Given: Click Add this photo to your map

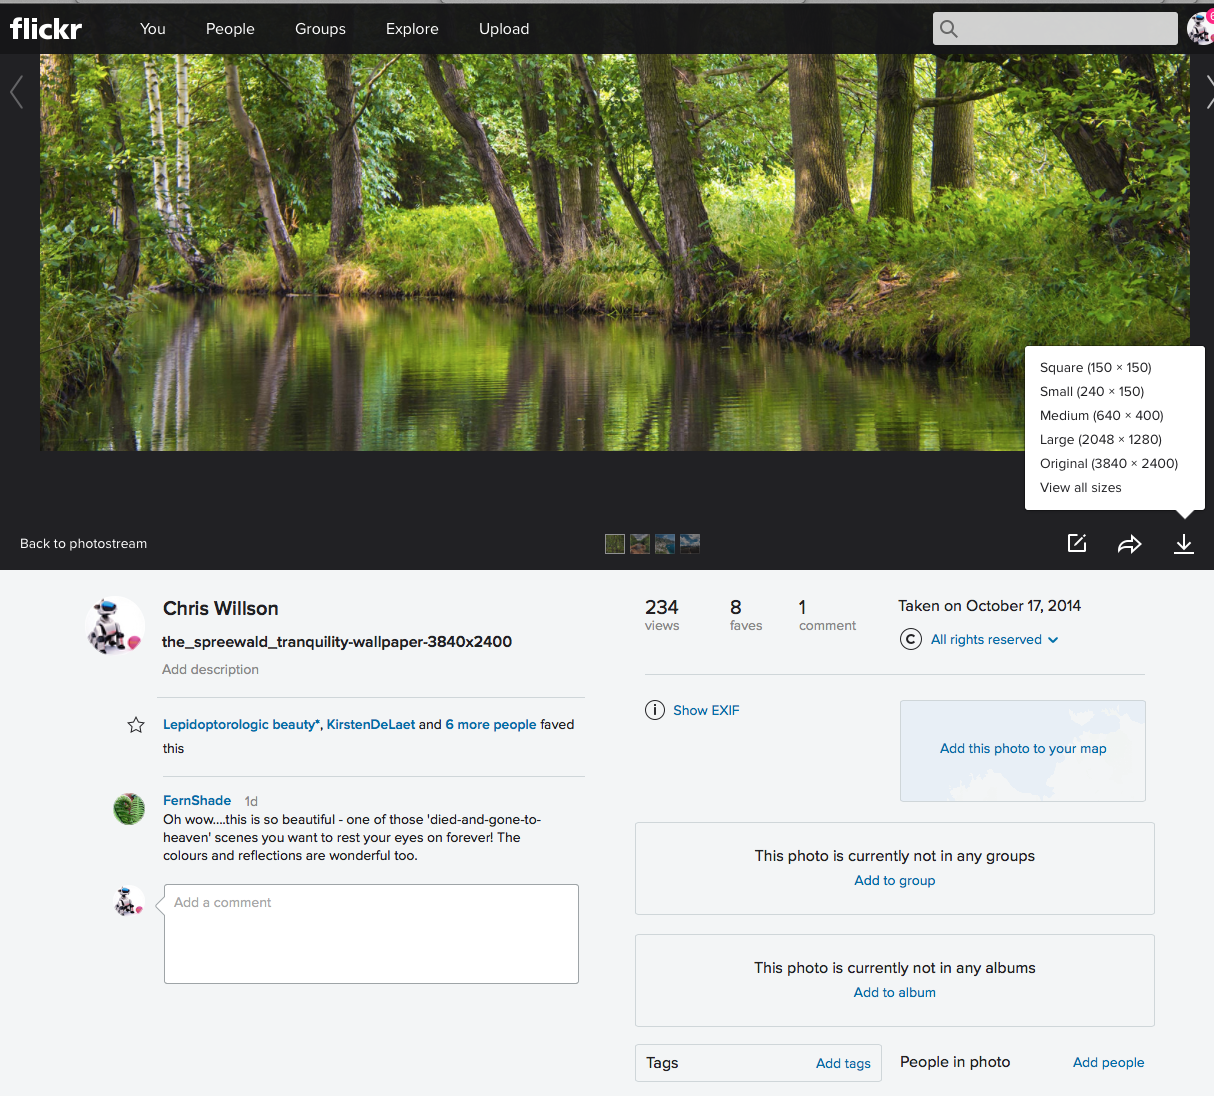Looking at the screenshot, I should pos(1022,748).
